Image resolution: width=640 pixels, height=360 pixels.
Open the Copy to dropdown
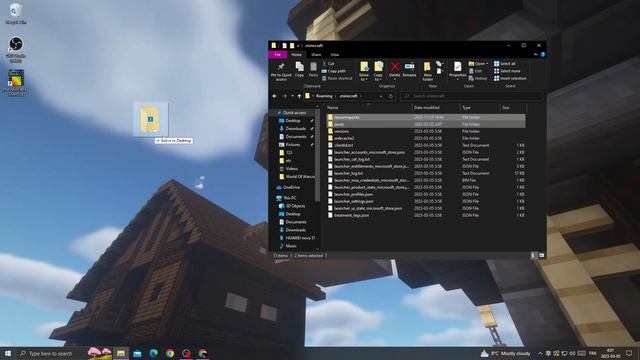[x=378, y=71]
